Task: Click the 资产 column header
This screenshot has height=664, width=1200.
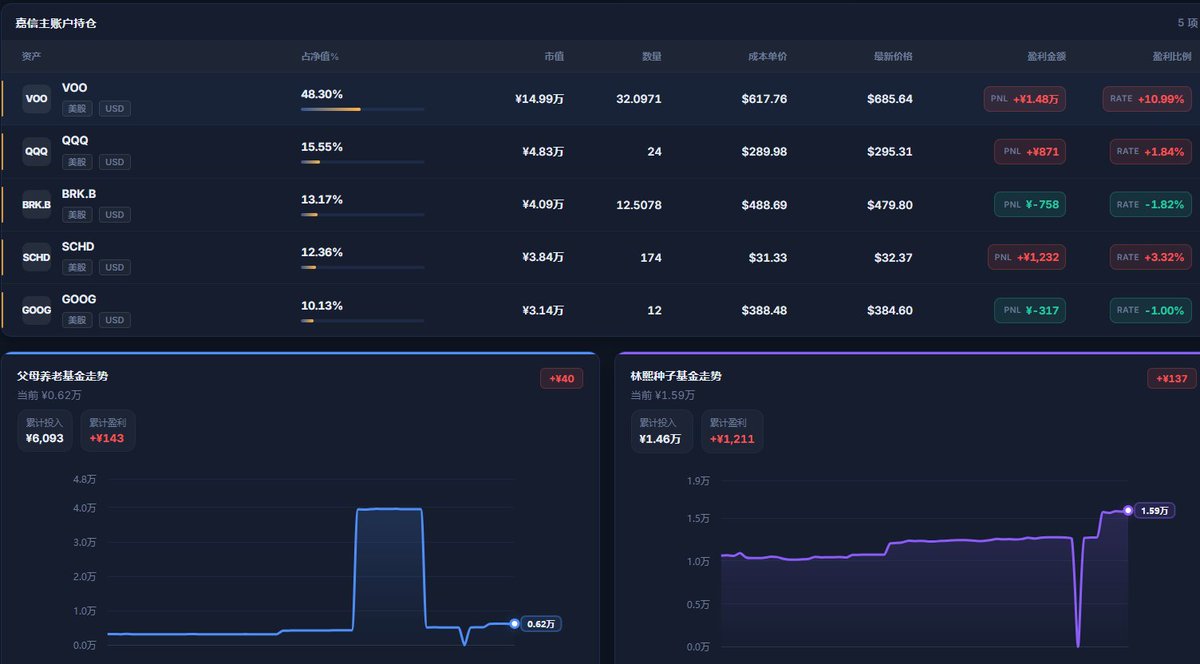Action: tap(31, 57)
